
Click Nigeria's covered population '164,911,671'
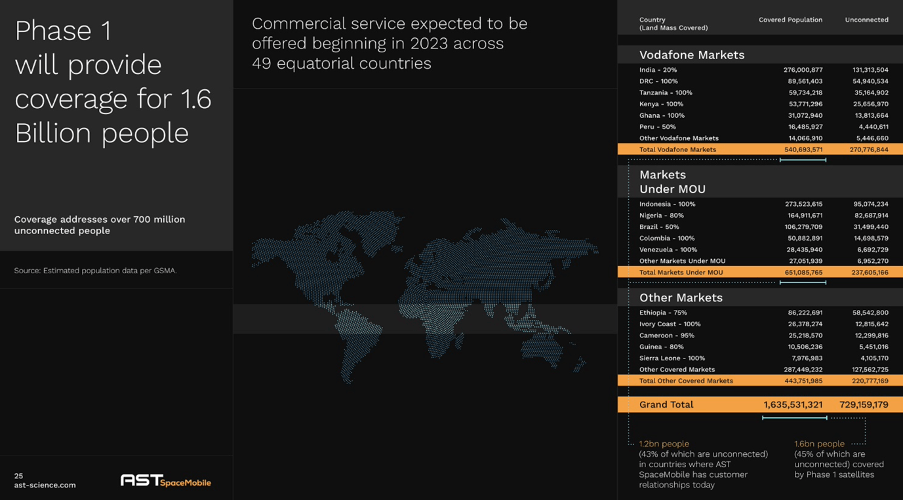coord(804,216)
